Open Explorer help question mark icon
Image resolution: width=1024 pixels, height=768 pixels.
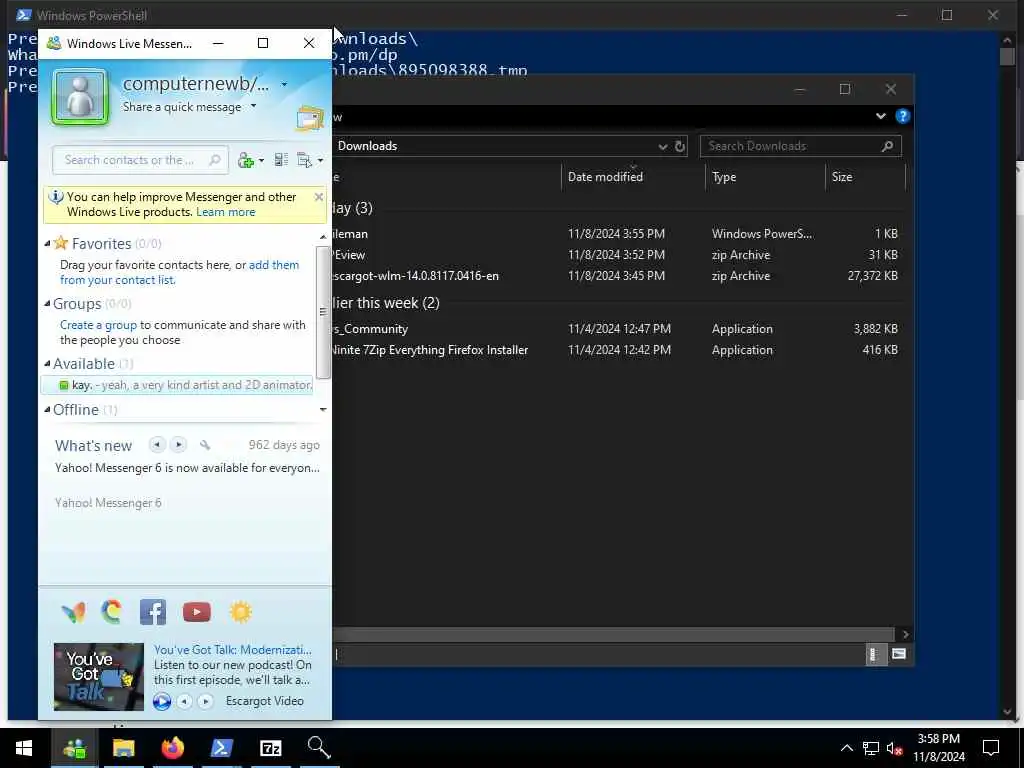tap(903, 116)
